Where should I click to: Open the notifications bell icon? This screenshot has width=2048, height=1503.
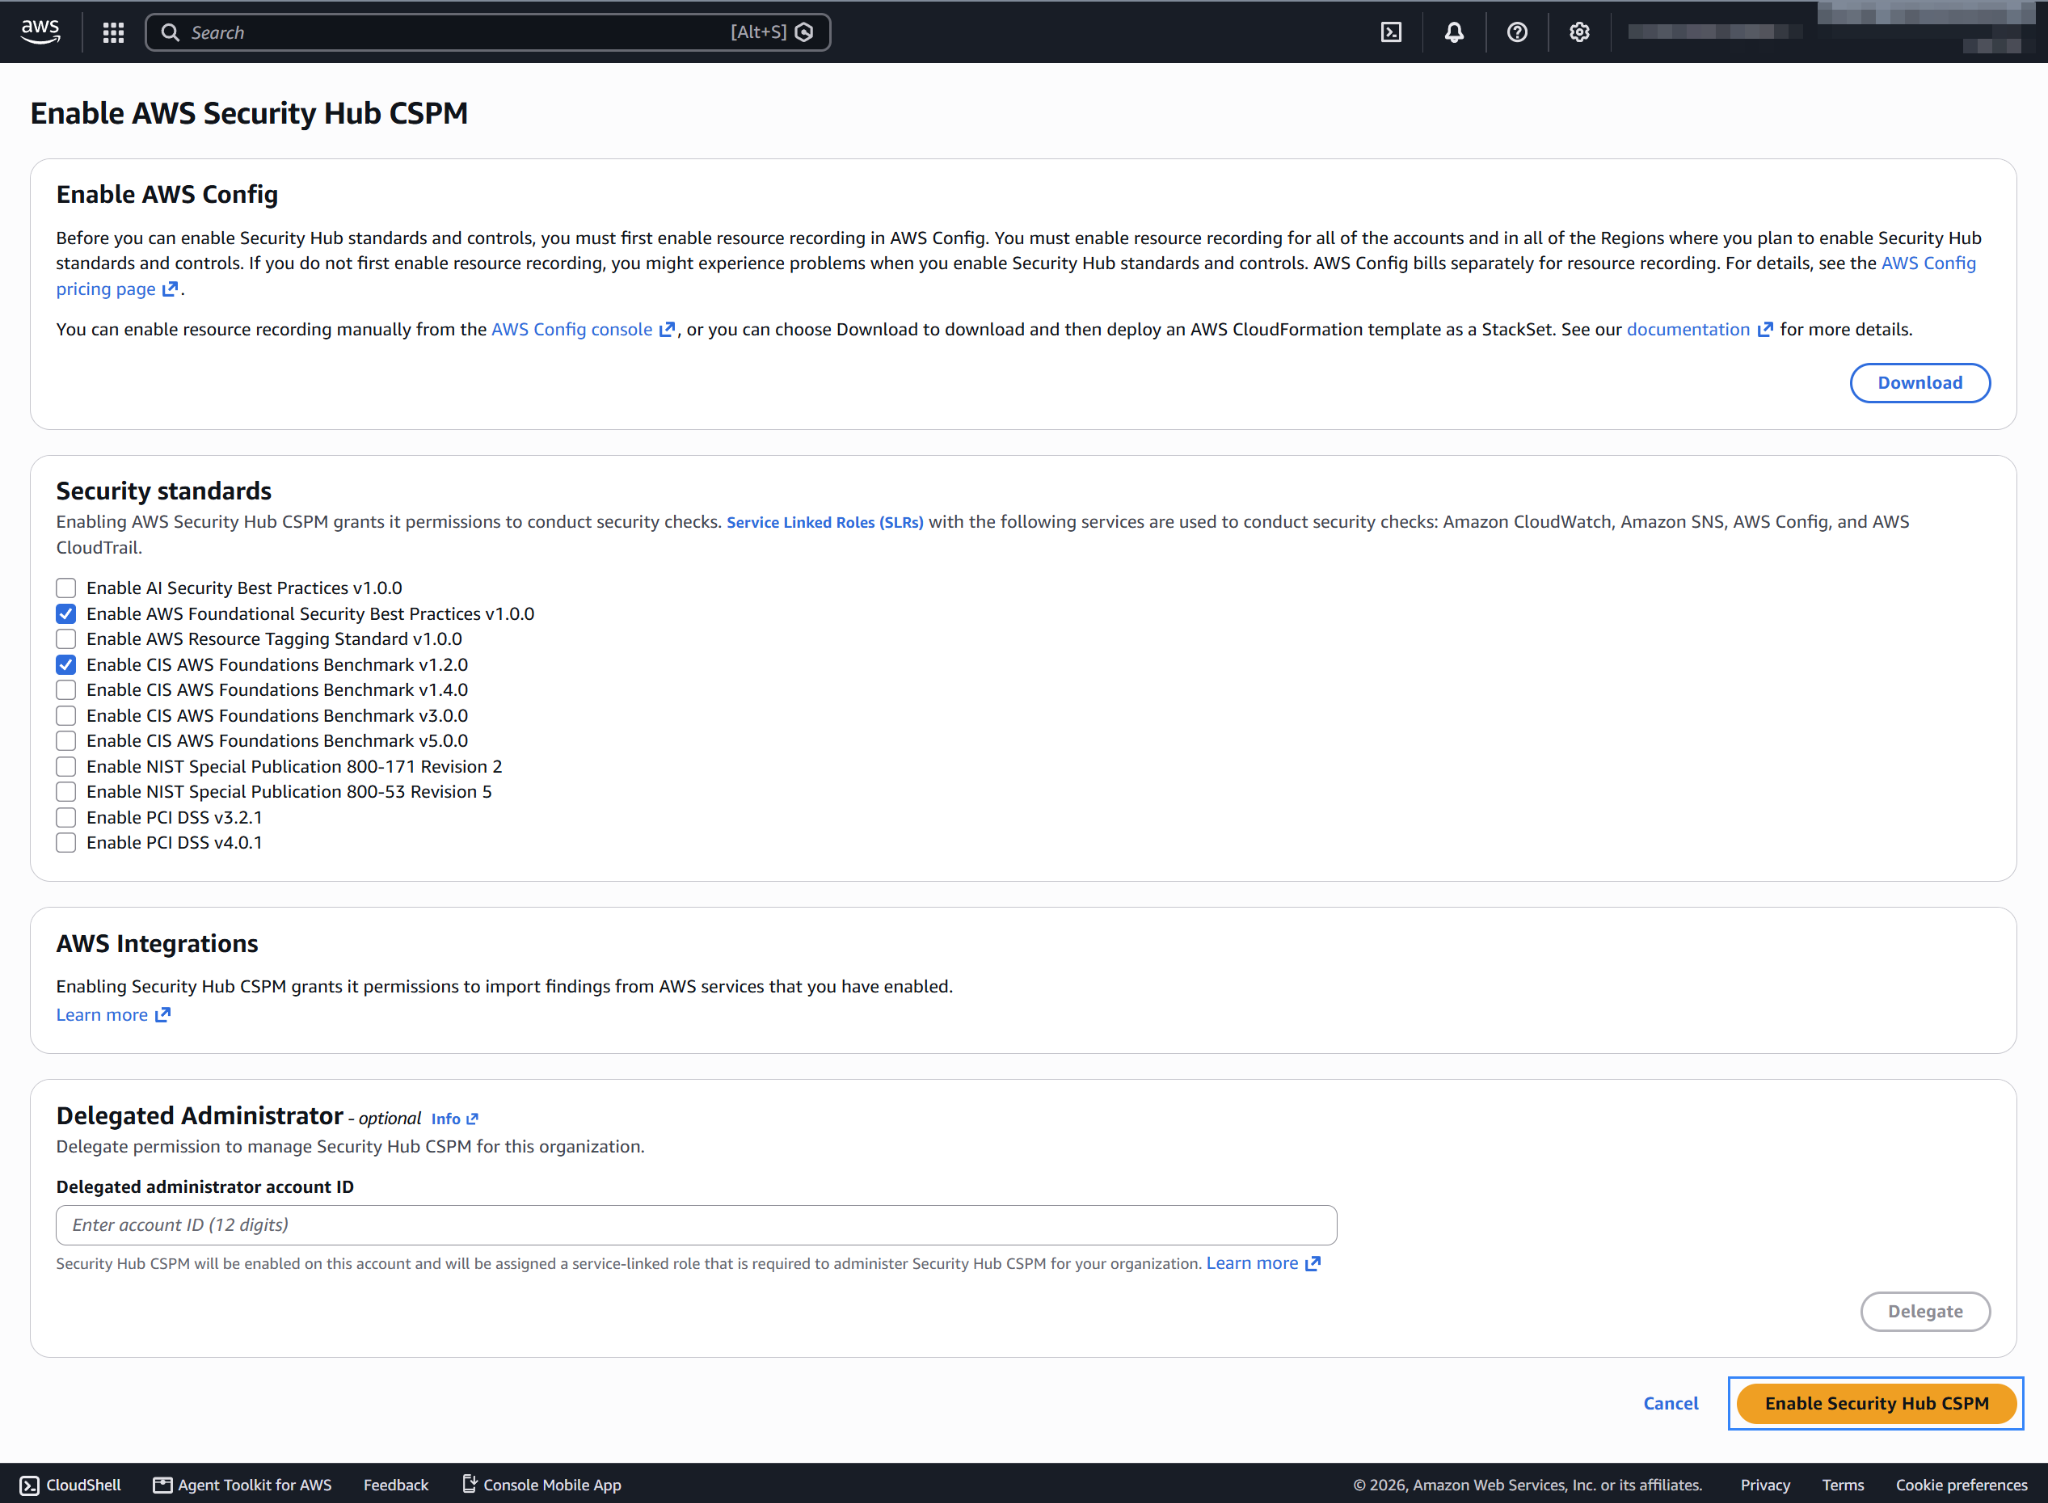coord(1454,33)
